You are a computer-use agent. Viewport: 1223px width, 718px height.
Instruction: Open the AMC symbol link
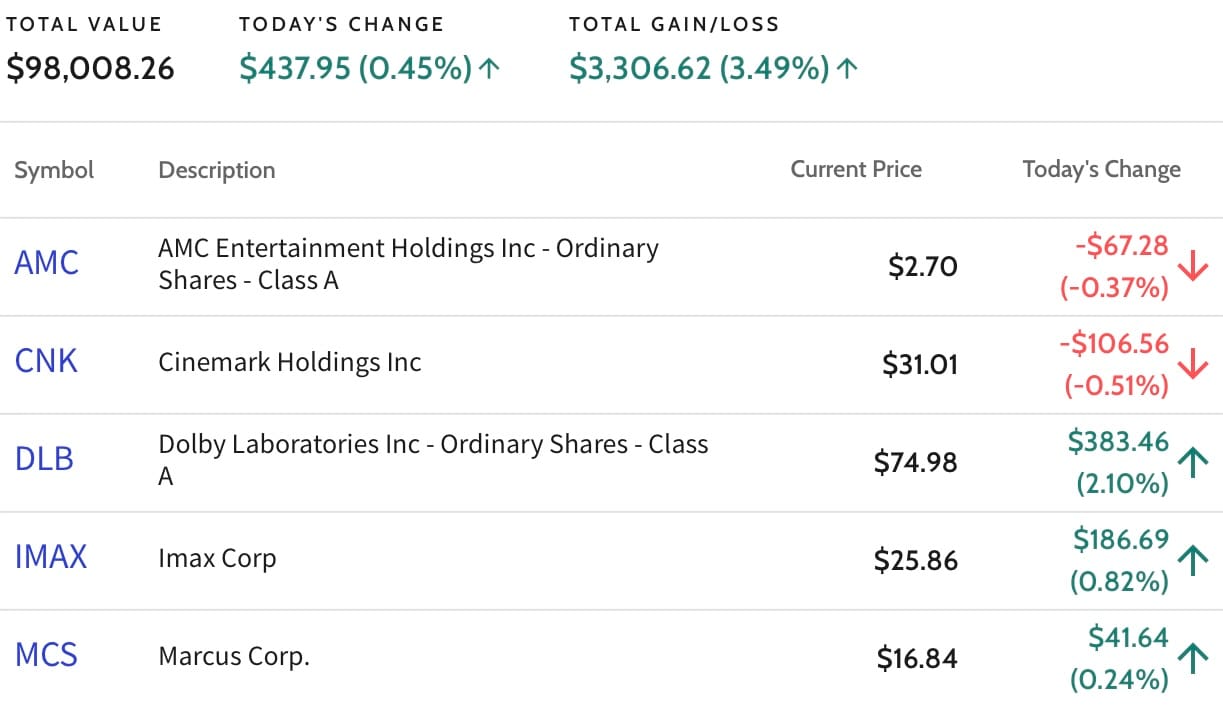pyautogui.click(x=47, y=263)
